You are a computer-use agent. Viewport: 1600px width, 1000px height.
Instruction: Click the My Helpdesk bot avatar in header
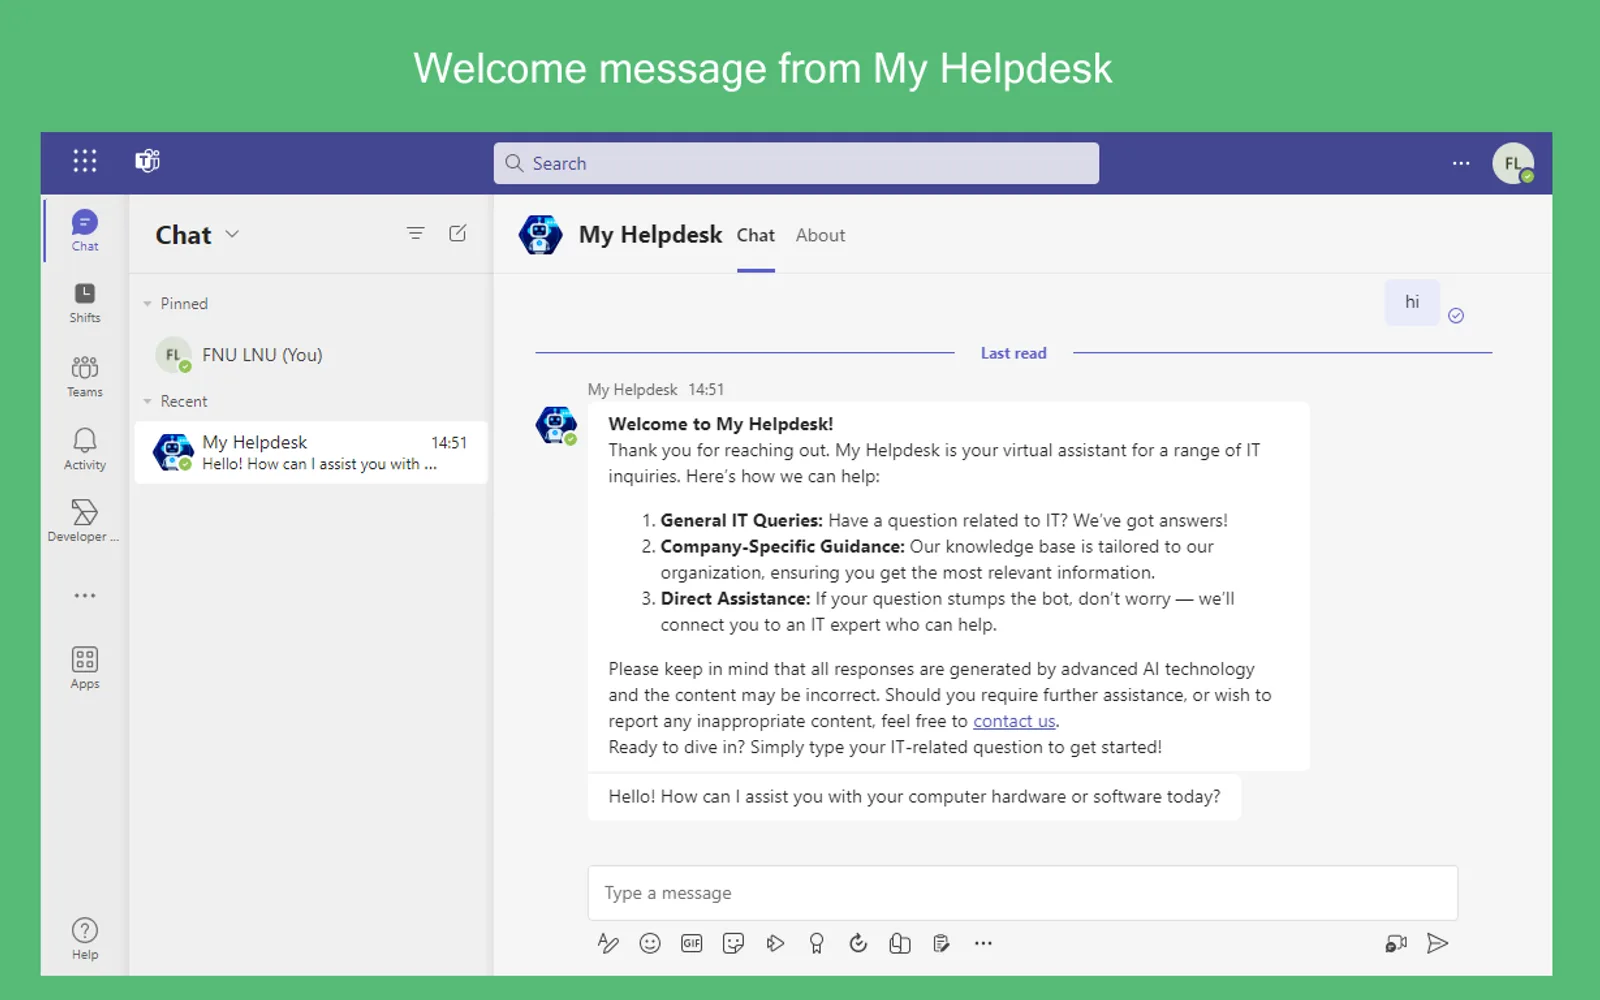click(540, 235)
